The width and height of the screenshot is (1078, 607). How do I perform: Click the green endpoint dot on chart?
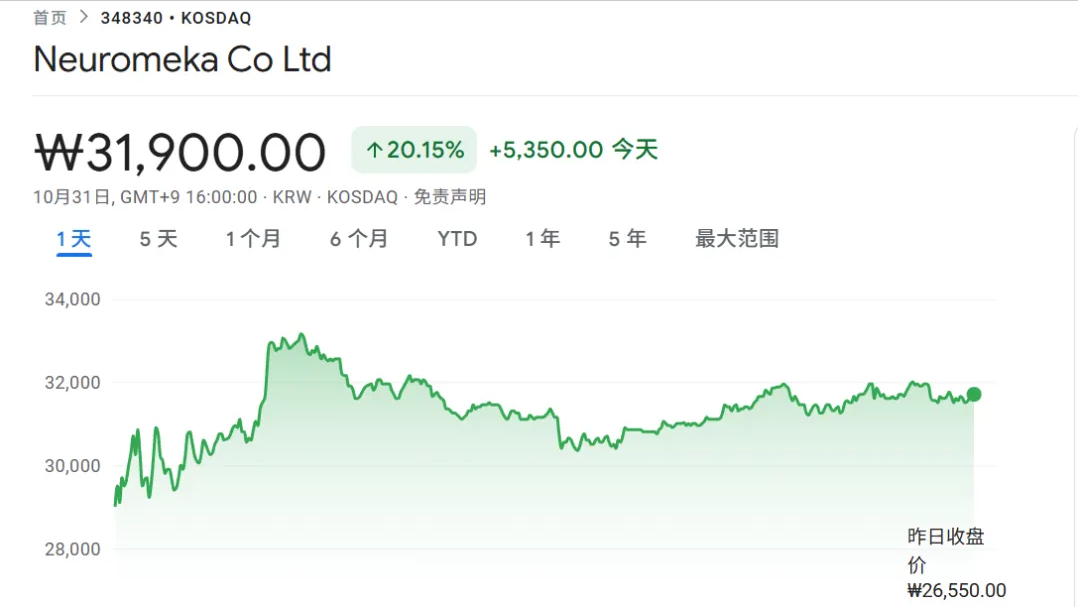[x=974, y=394]
